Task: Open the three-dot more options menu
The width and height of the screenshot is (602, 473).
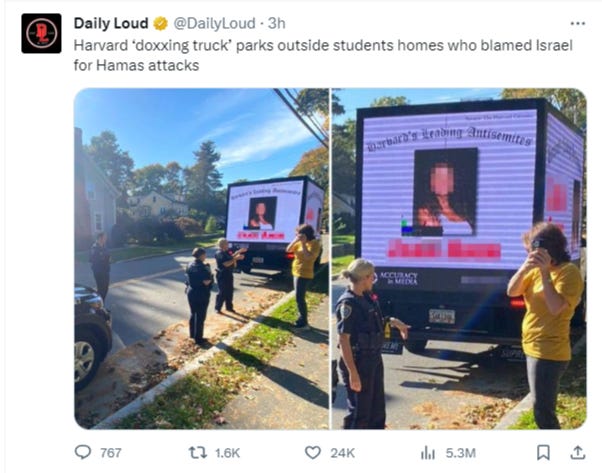Action: (x=578, y=23)
